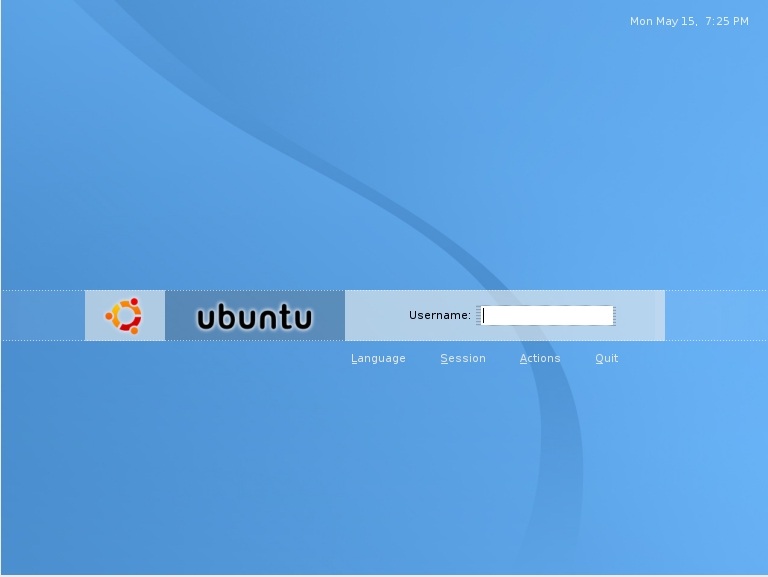Screen dimensions: 768x577
Task: Click the Username input field
Action: click(546, 315)
